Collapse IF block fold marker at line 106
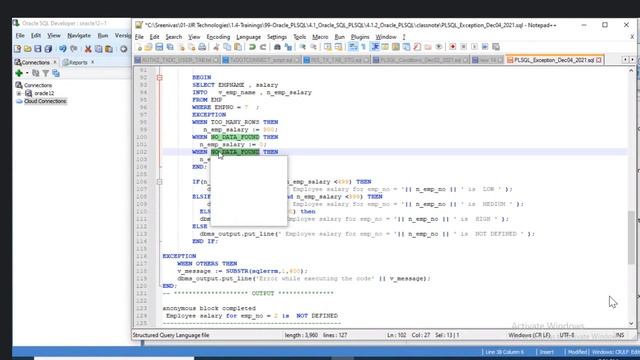Screen dimensions: 640x360 (x=160, y=182)
